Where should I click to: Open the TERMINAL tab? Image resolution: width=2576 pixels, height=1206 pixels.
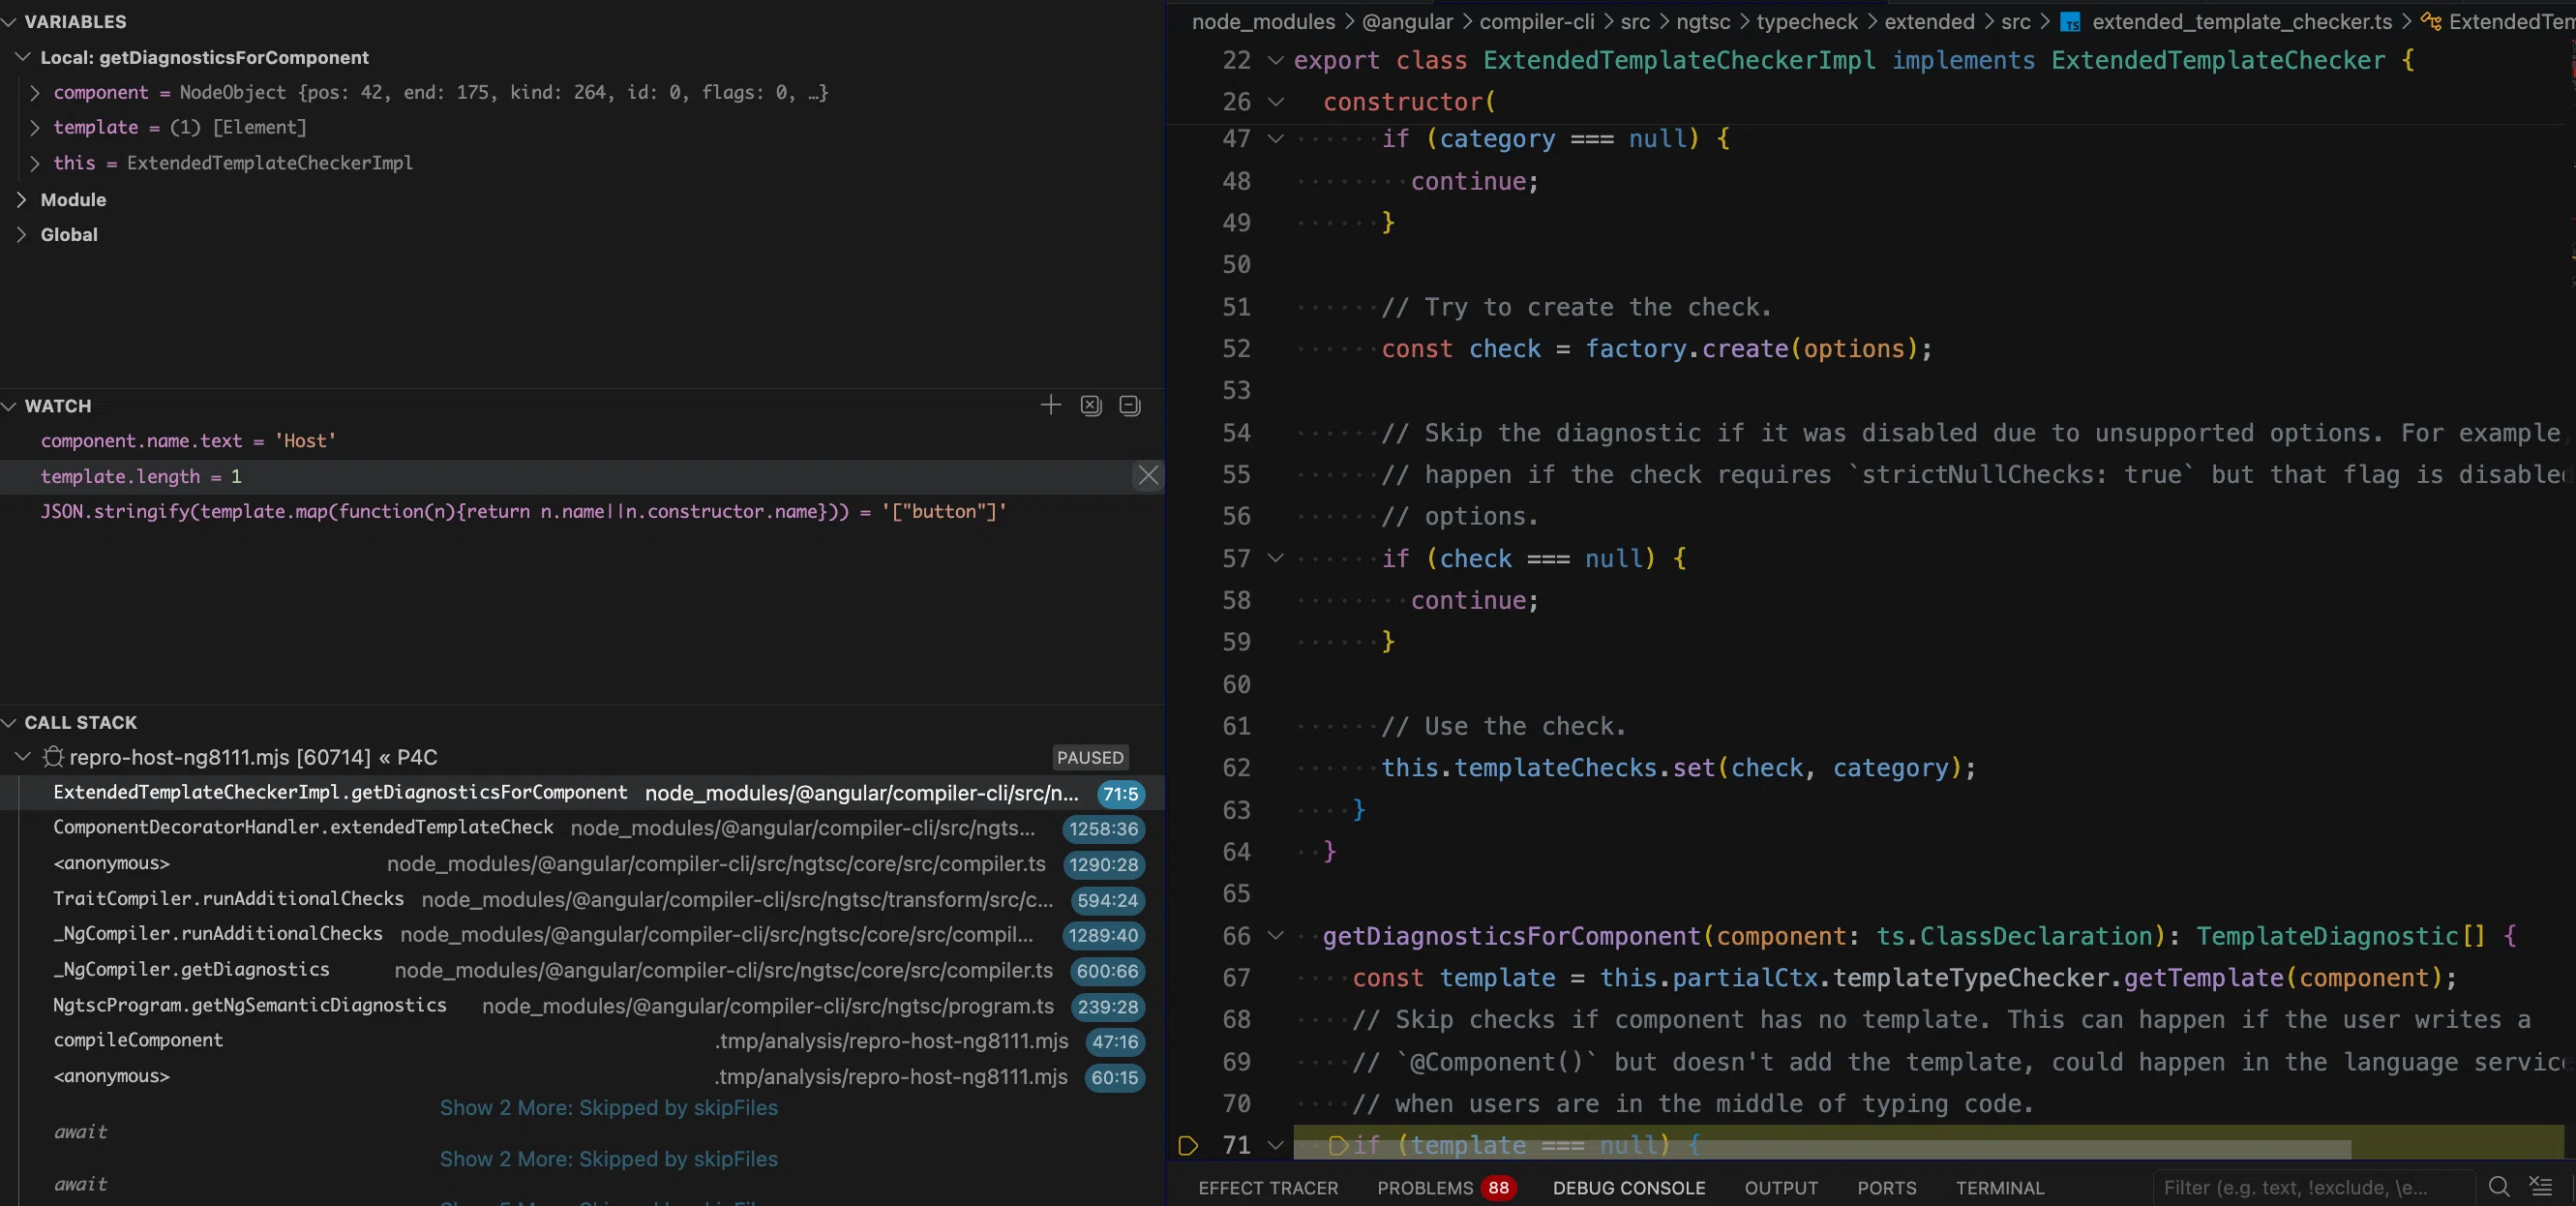2000,1188
